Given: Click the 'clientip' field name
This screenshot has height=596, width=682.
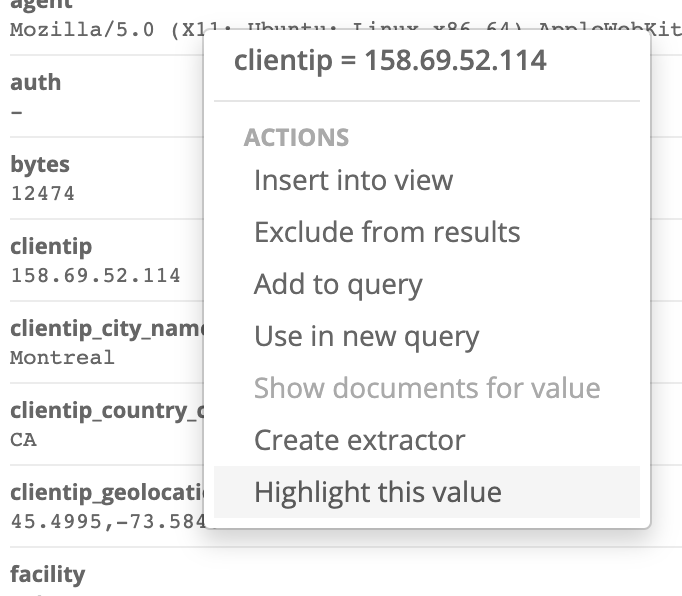Looking at the screenshot, I should coord(50,247).
